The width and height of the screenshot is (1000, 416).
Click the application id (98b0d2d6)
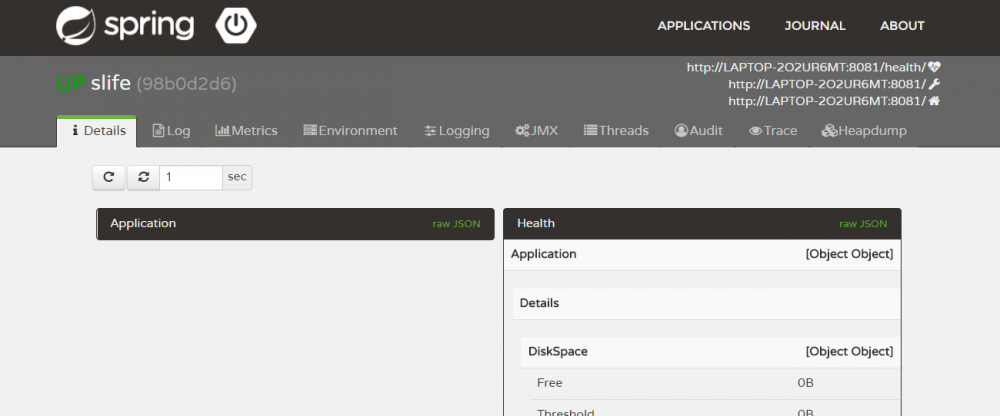[186, 84]
